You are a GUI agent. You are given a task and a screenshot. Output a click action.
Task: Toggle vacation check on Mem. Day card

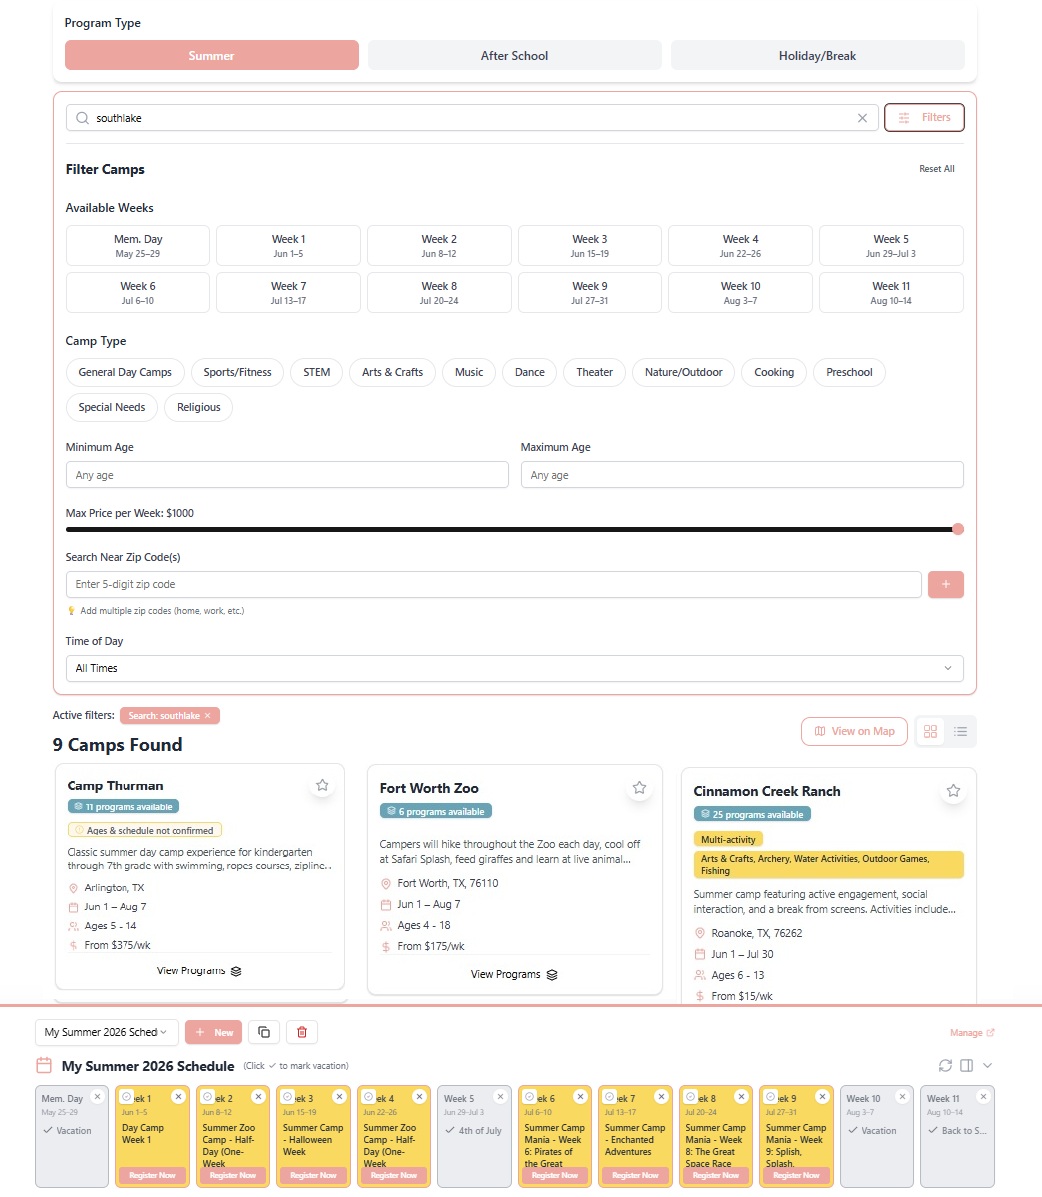48,1131
